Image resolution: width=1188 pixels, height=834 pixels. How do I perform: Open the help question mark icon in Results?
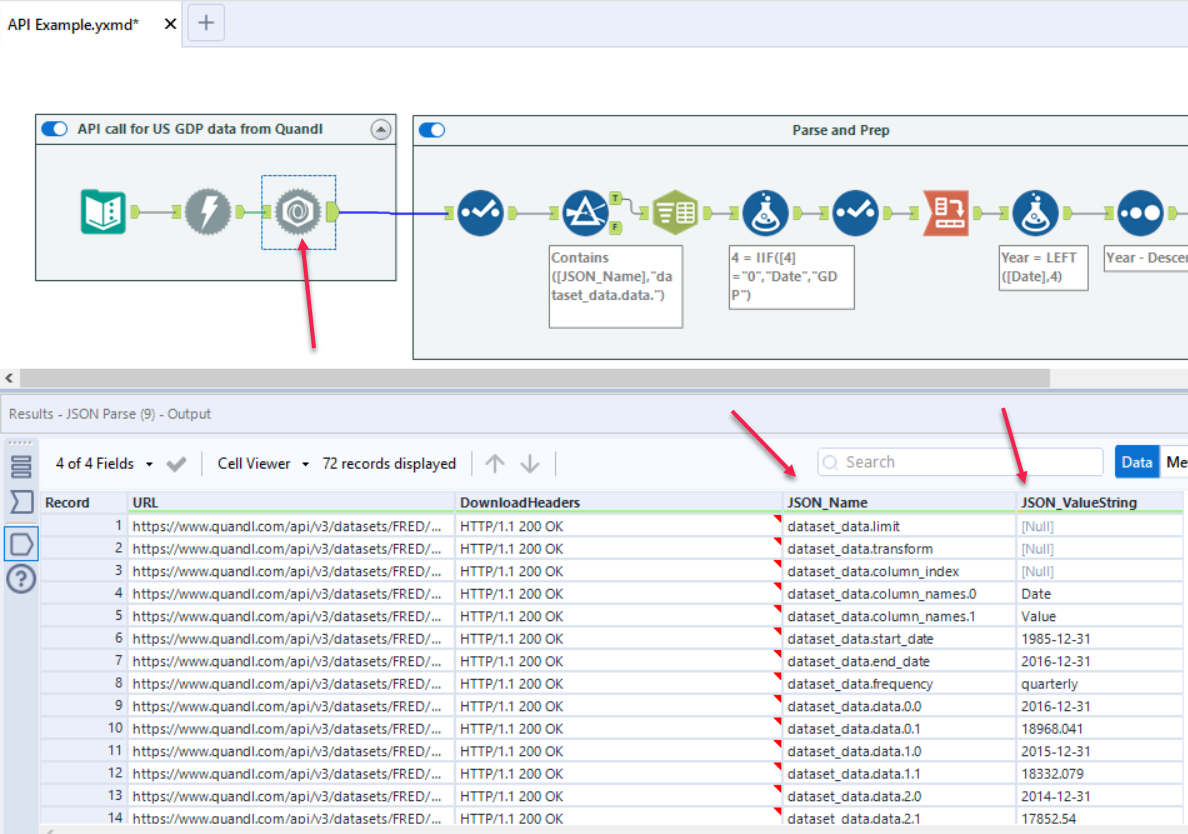point(21,579)
